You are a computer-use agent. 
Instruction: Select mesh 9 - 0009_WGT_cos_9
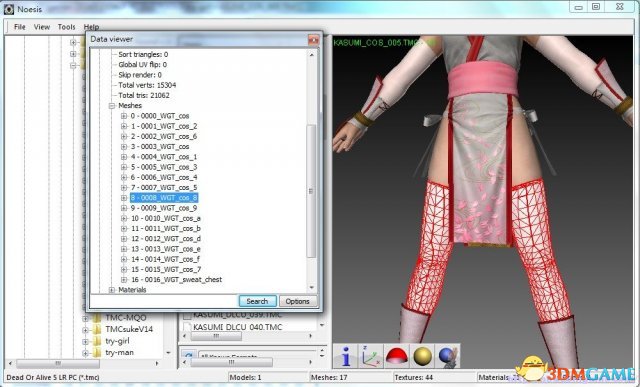click(164, 208)
